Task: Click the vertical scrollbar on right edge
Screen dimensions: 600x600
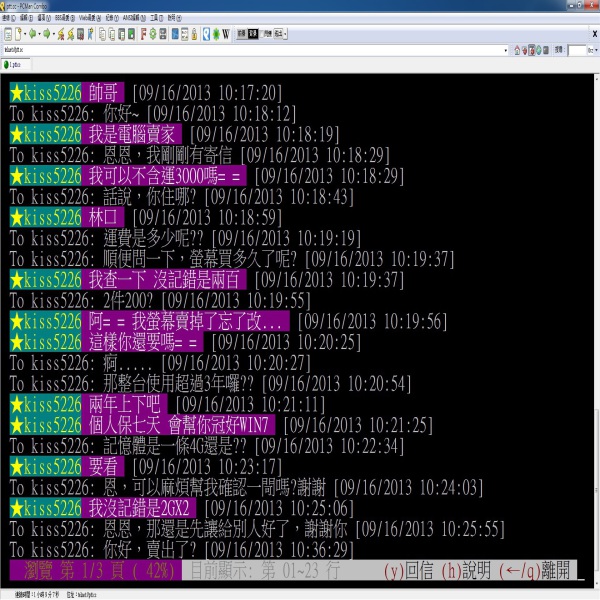Action: click(597, 329)
